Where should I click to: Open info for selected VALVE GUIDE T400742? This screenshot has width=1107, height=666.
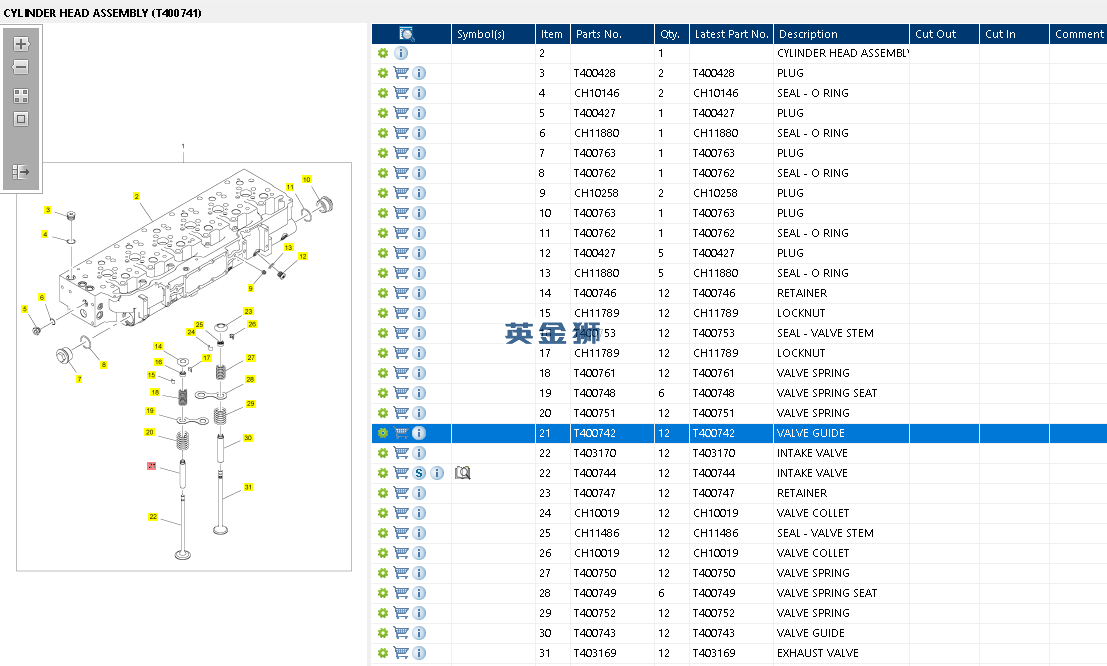point(419,433)
